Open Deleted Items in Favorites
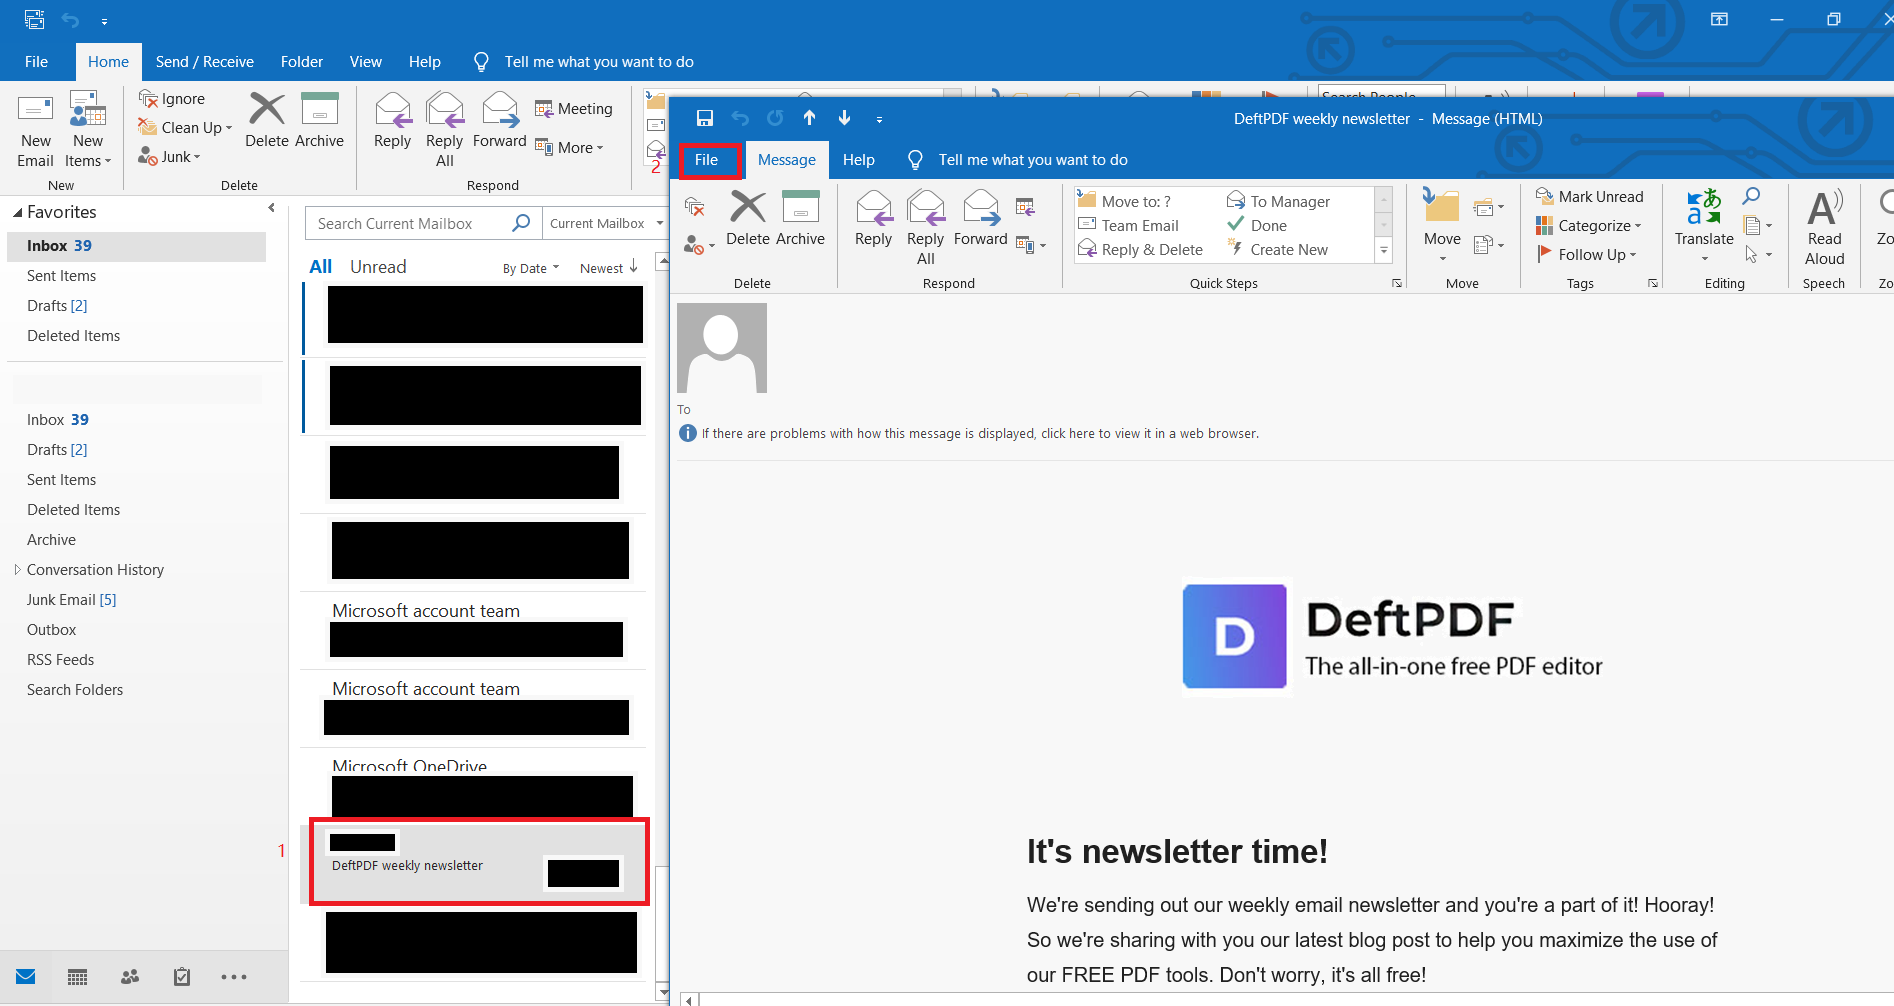Image resolution: width=1894 pixels, height=1006 pixels. pos(73,335)
